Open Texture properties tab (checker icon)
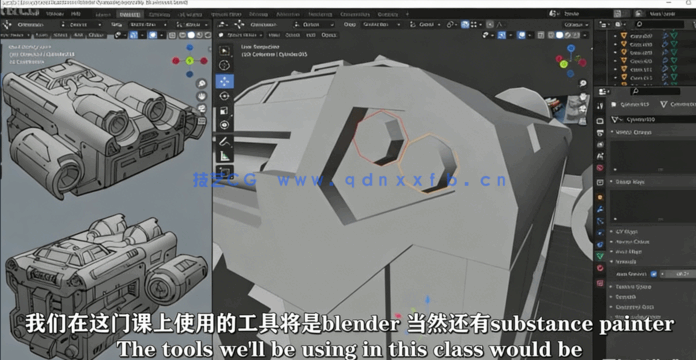The image size is (696, 360). click(x=600, y=283)
